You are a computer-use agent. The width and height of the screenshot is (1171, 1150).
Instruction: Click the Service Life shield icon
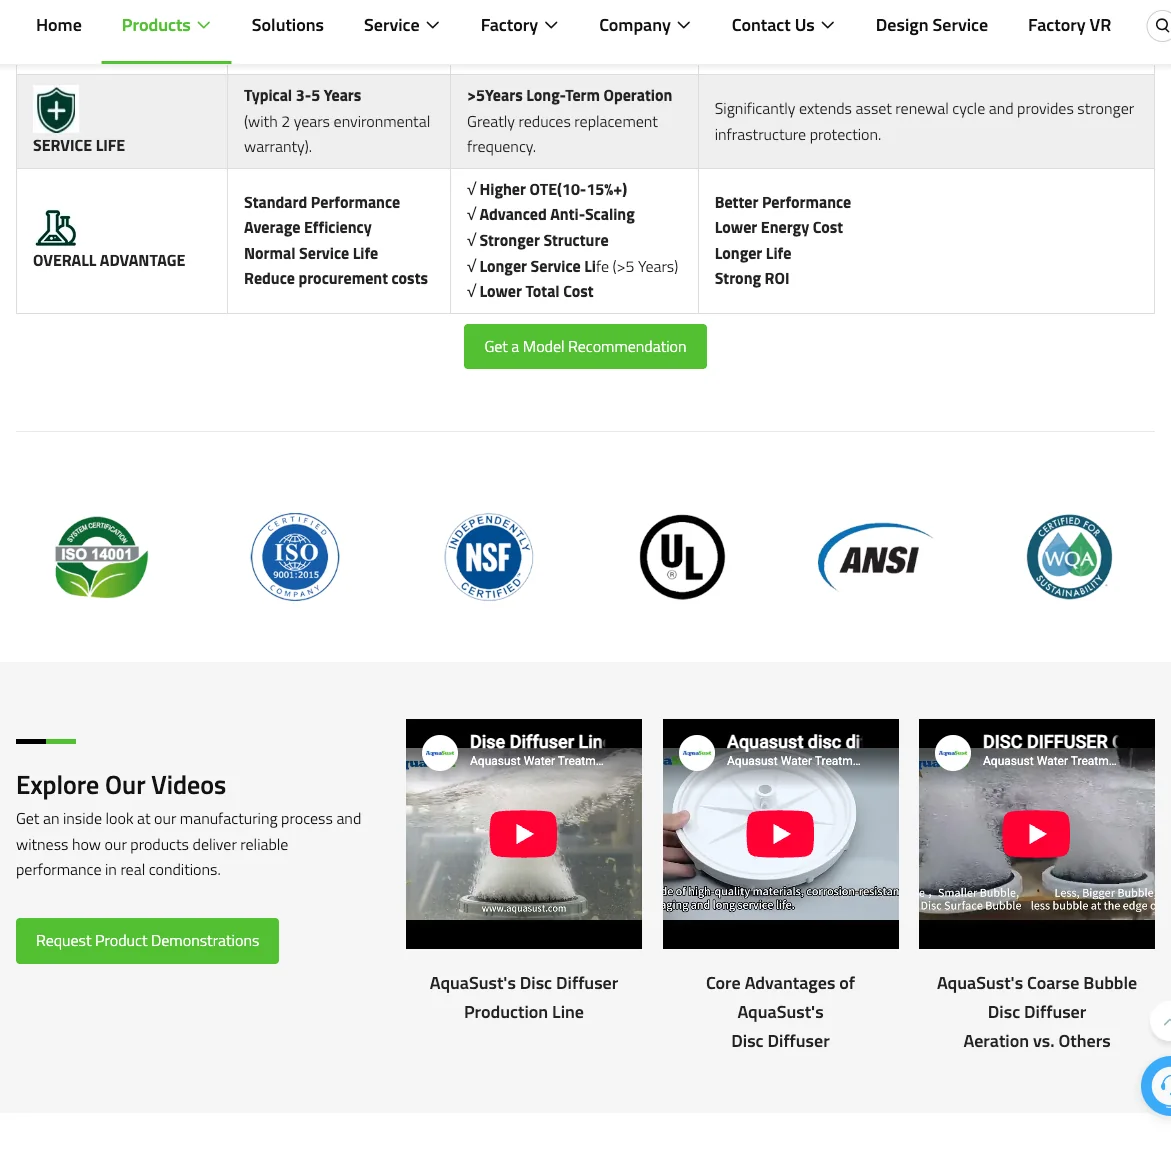click(56, 110)
